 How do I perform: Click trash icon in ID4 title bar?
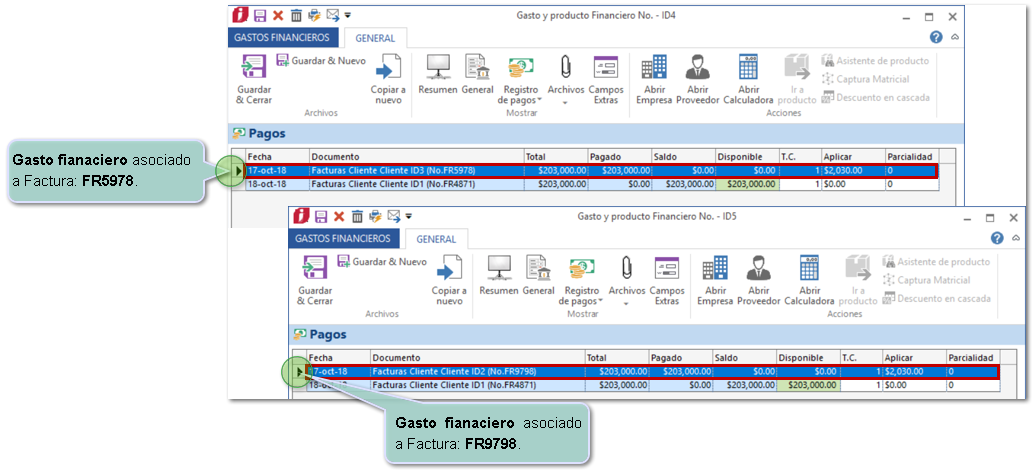296,15
